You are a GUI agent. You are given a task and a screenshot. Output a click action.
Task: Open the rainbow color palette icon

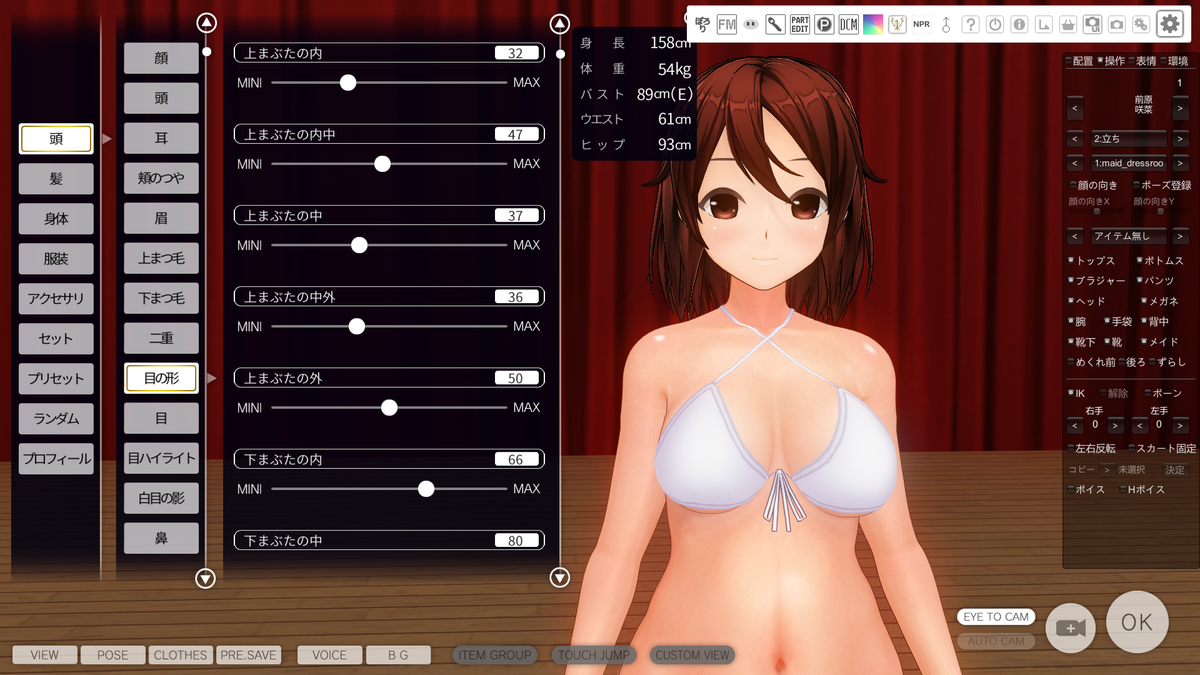[873, 24]
